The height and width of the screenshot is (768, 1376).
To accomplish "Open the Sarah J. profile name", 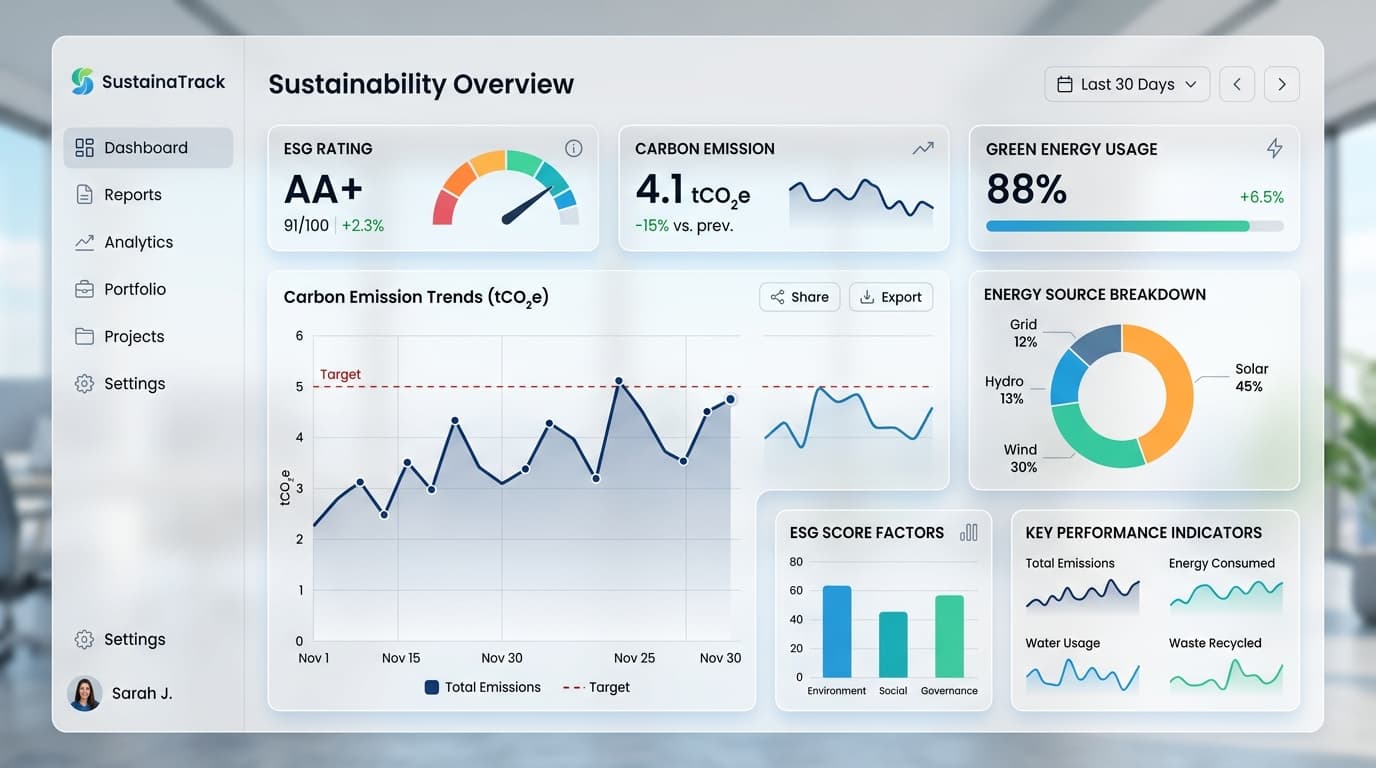I will 142,693.
